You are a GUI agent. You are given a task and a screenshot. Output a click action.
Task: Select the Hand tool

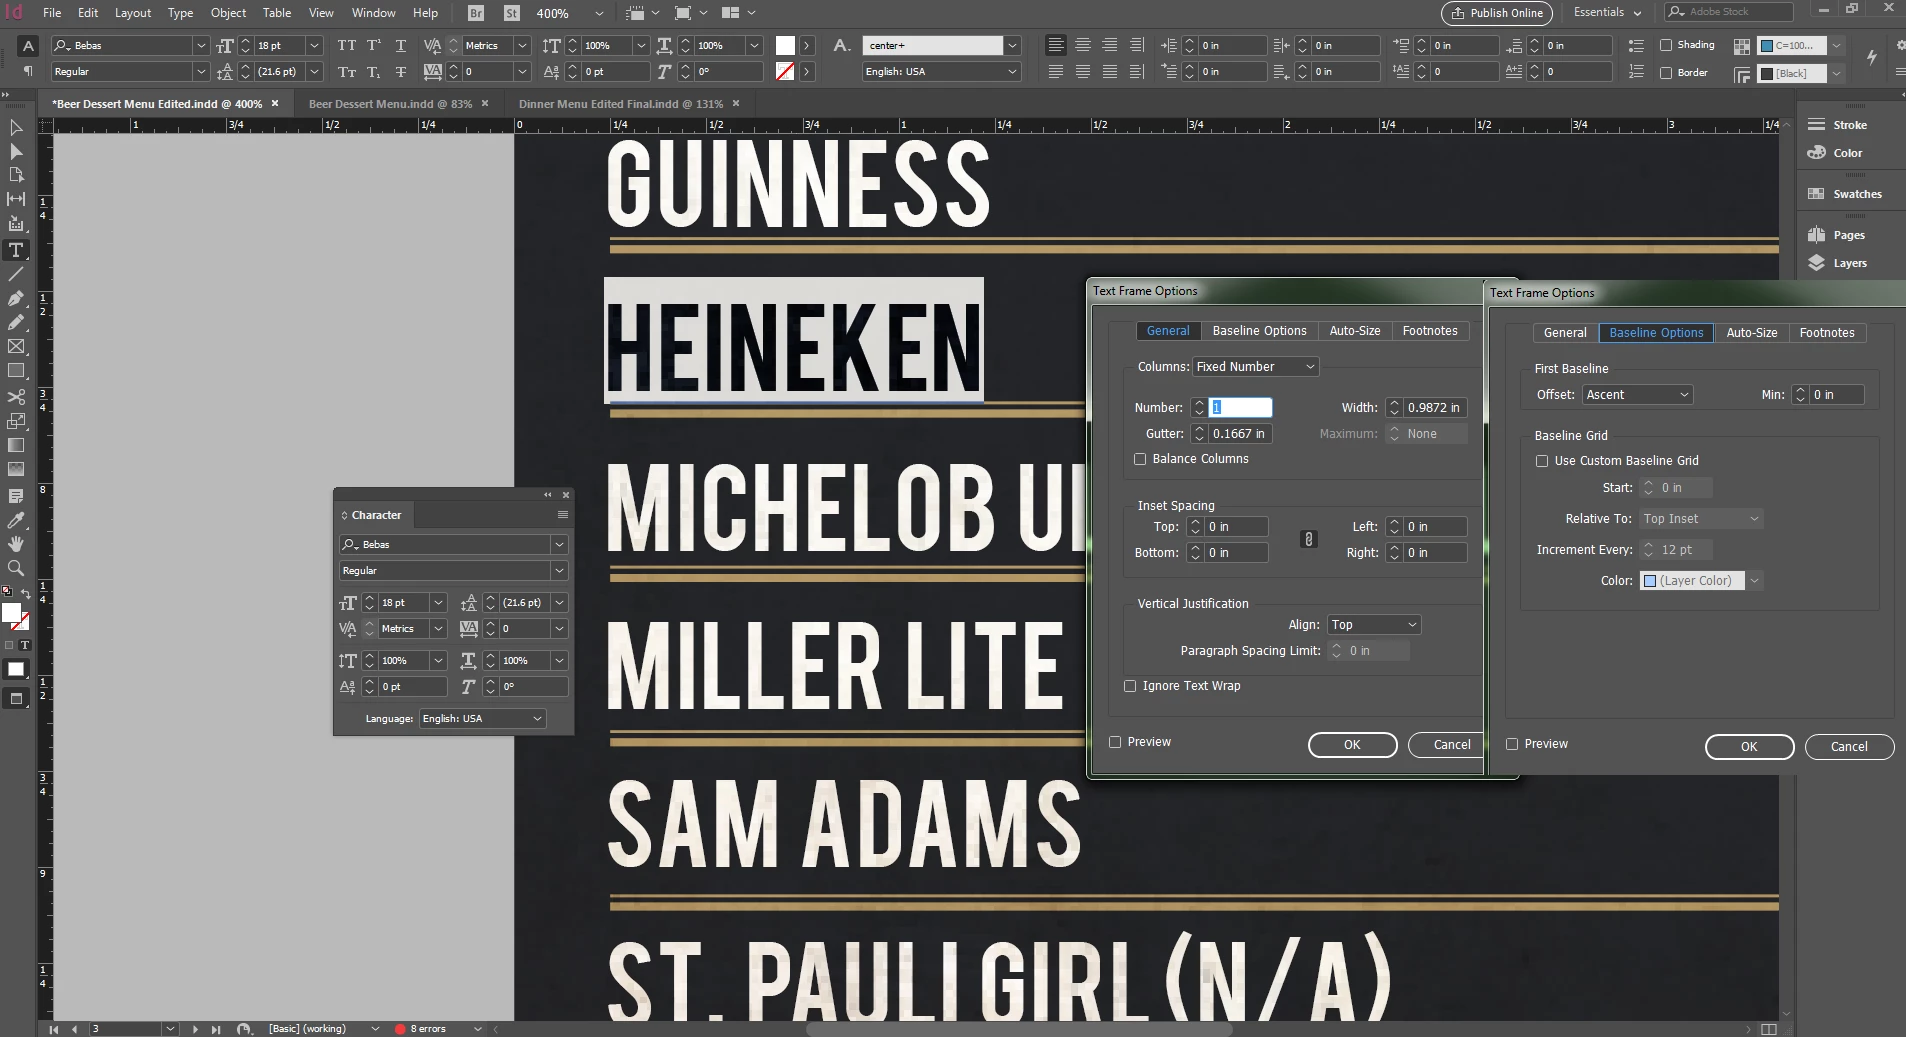pyautogui.click(x=16, y=544)
